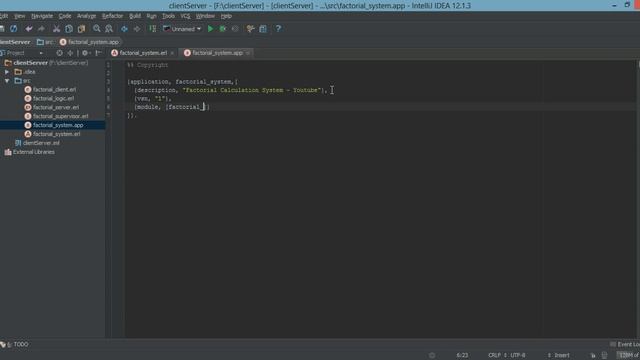Open Project Structure toolbar icon
This screenshot has height=360, width=640.
(x=263, y=29)
